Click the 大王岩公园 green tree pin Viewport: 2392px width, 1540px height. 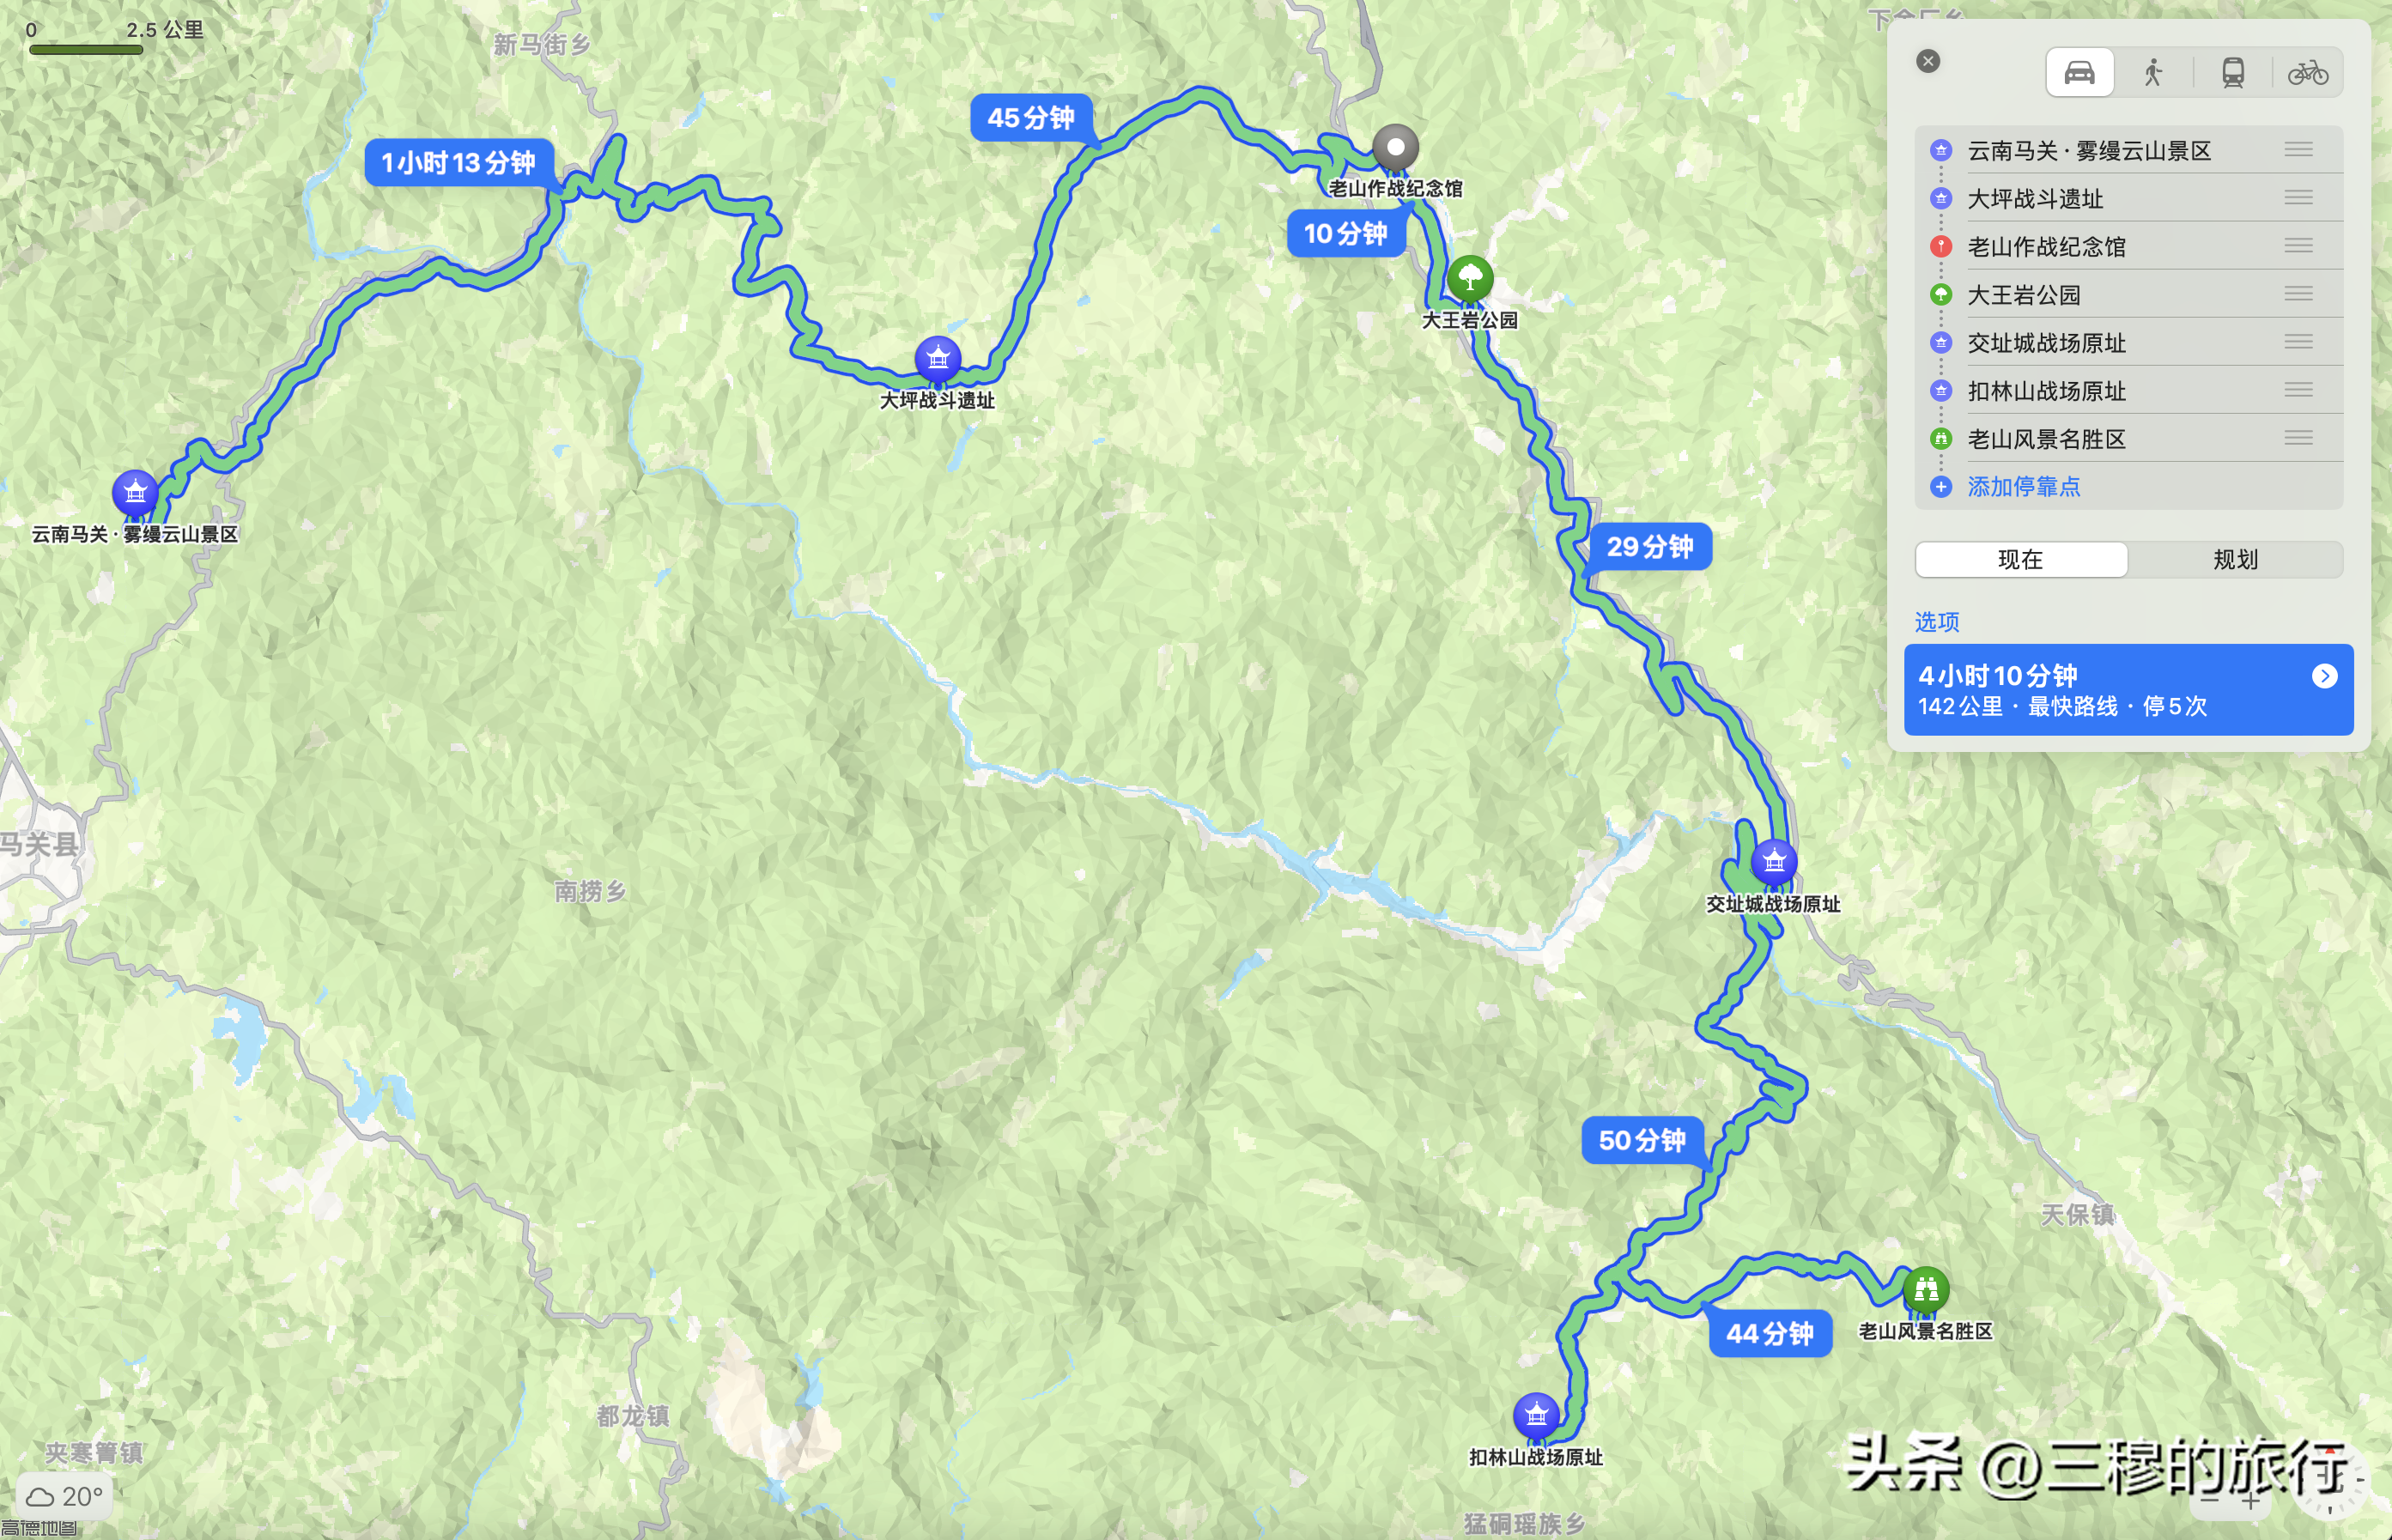coord(1470,278)
